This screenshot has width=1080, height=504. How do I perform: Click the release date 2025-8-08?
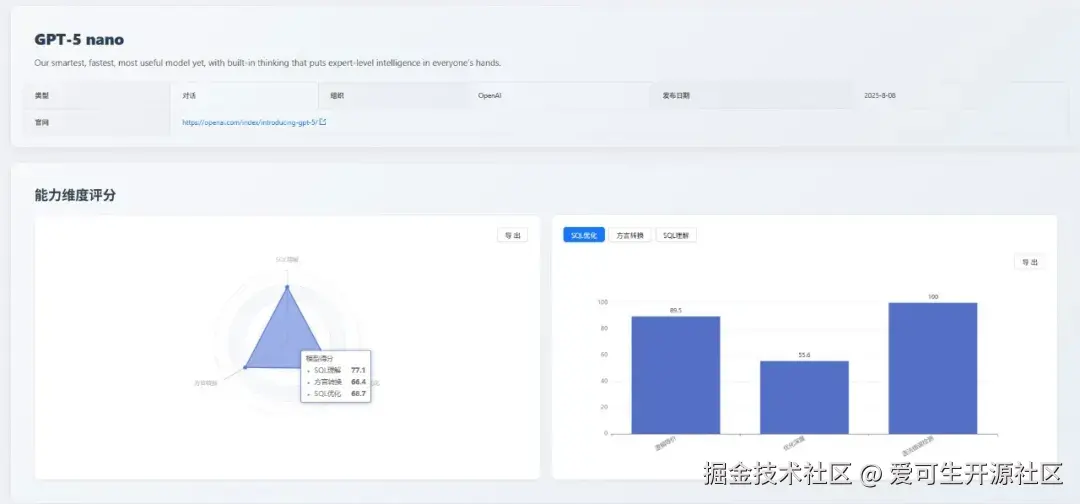coord(880,96)
